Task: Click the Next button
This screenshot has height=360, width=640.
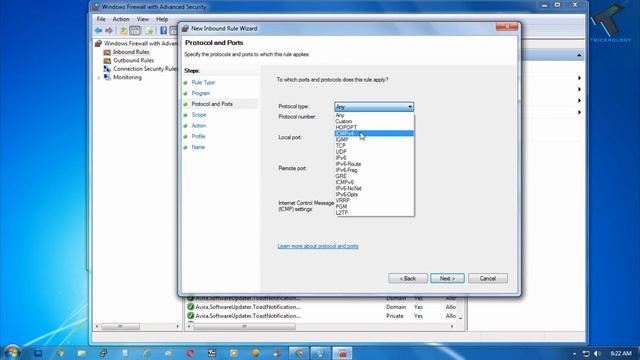Action: (x=447, y=278)
